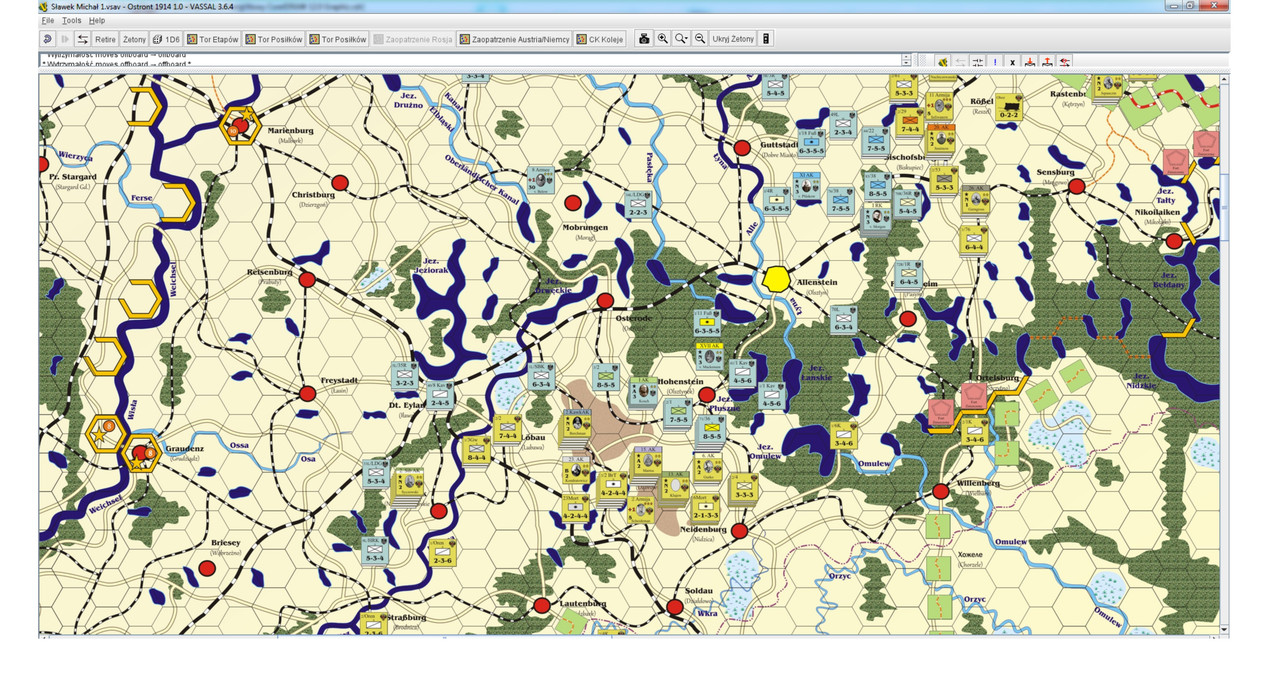This screenshot has width=1280, height=692.
Task: Select the red city dot at Nikolaiken
Action: pyautogui.click(x=1174, y=241)
